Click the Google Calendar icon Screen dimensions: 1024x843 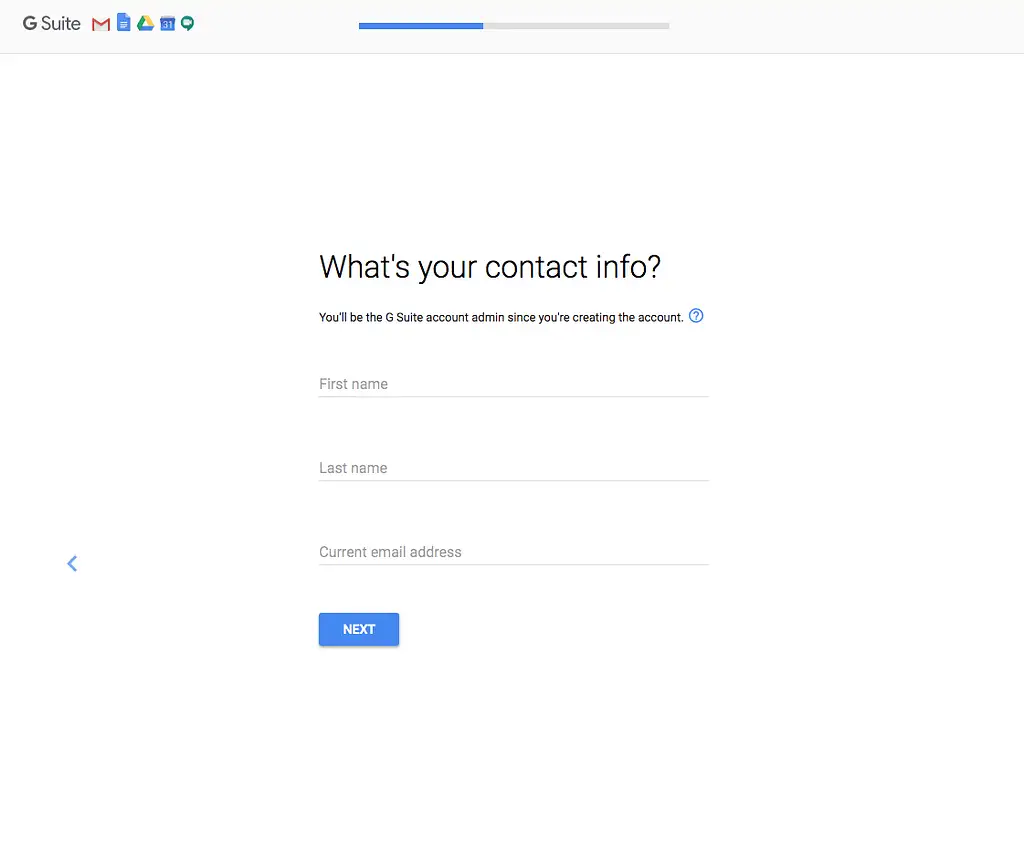coord(167,24)
